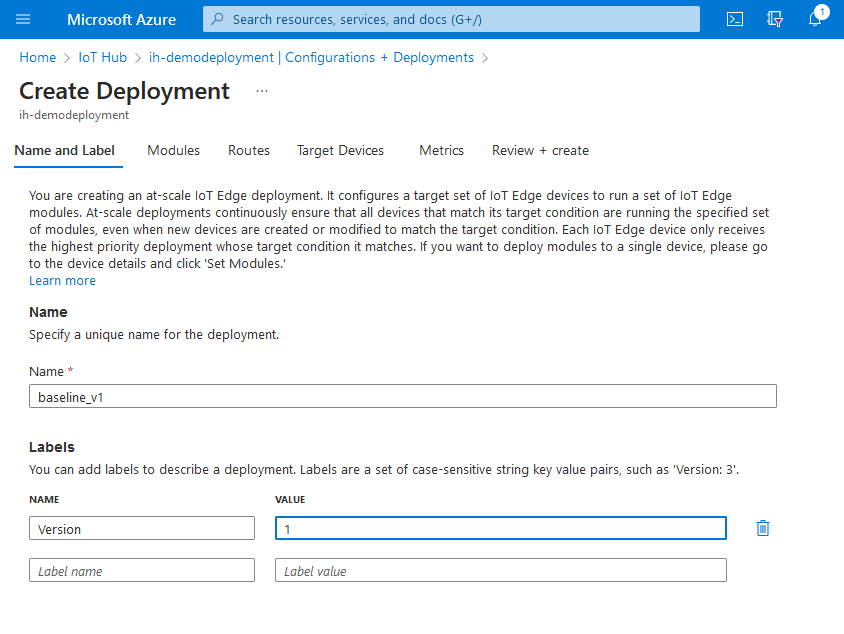Select the Target Devices tab
The image size is (844, 634).
340,150
